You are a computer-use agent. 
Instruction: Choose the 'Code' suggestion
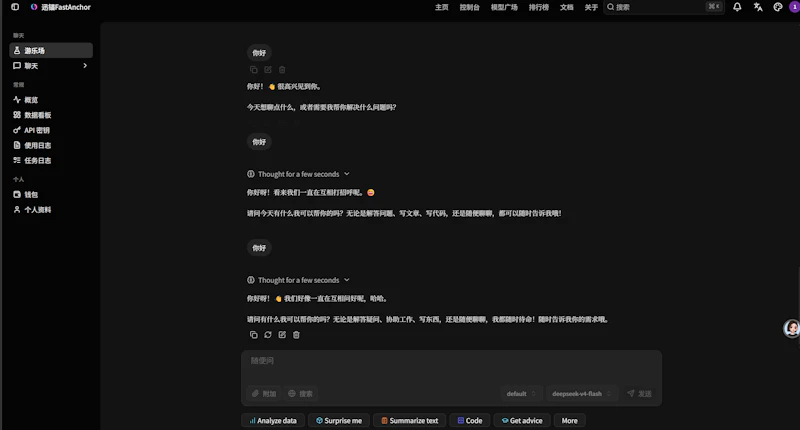point(470,421)
